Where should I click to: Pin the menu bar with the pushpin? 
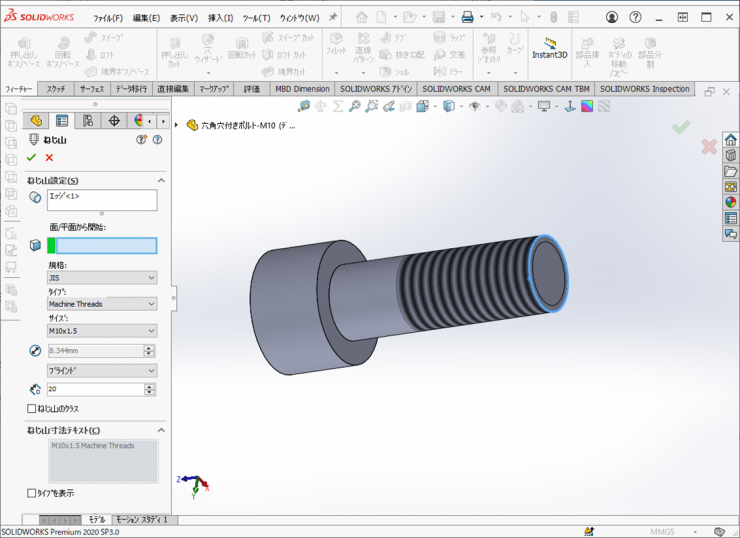(x=333, y=17)
